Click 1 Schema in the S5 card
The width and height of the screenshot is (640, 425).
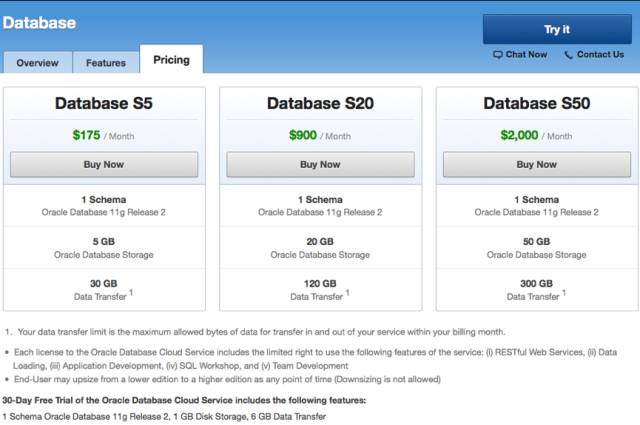[x=104, y=200]
